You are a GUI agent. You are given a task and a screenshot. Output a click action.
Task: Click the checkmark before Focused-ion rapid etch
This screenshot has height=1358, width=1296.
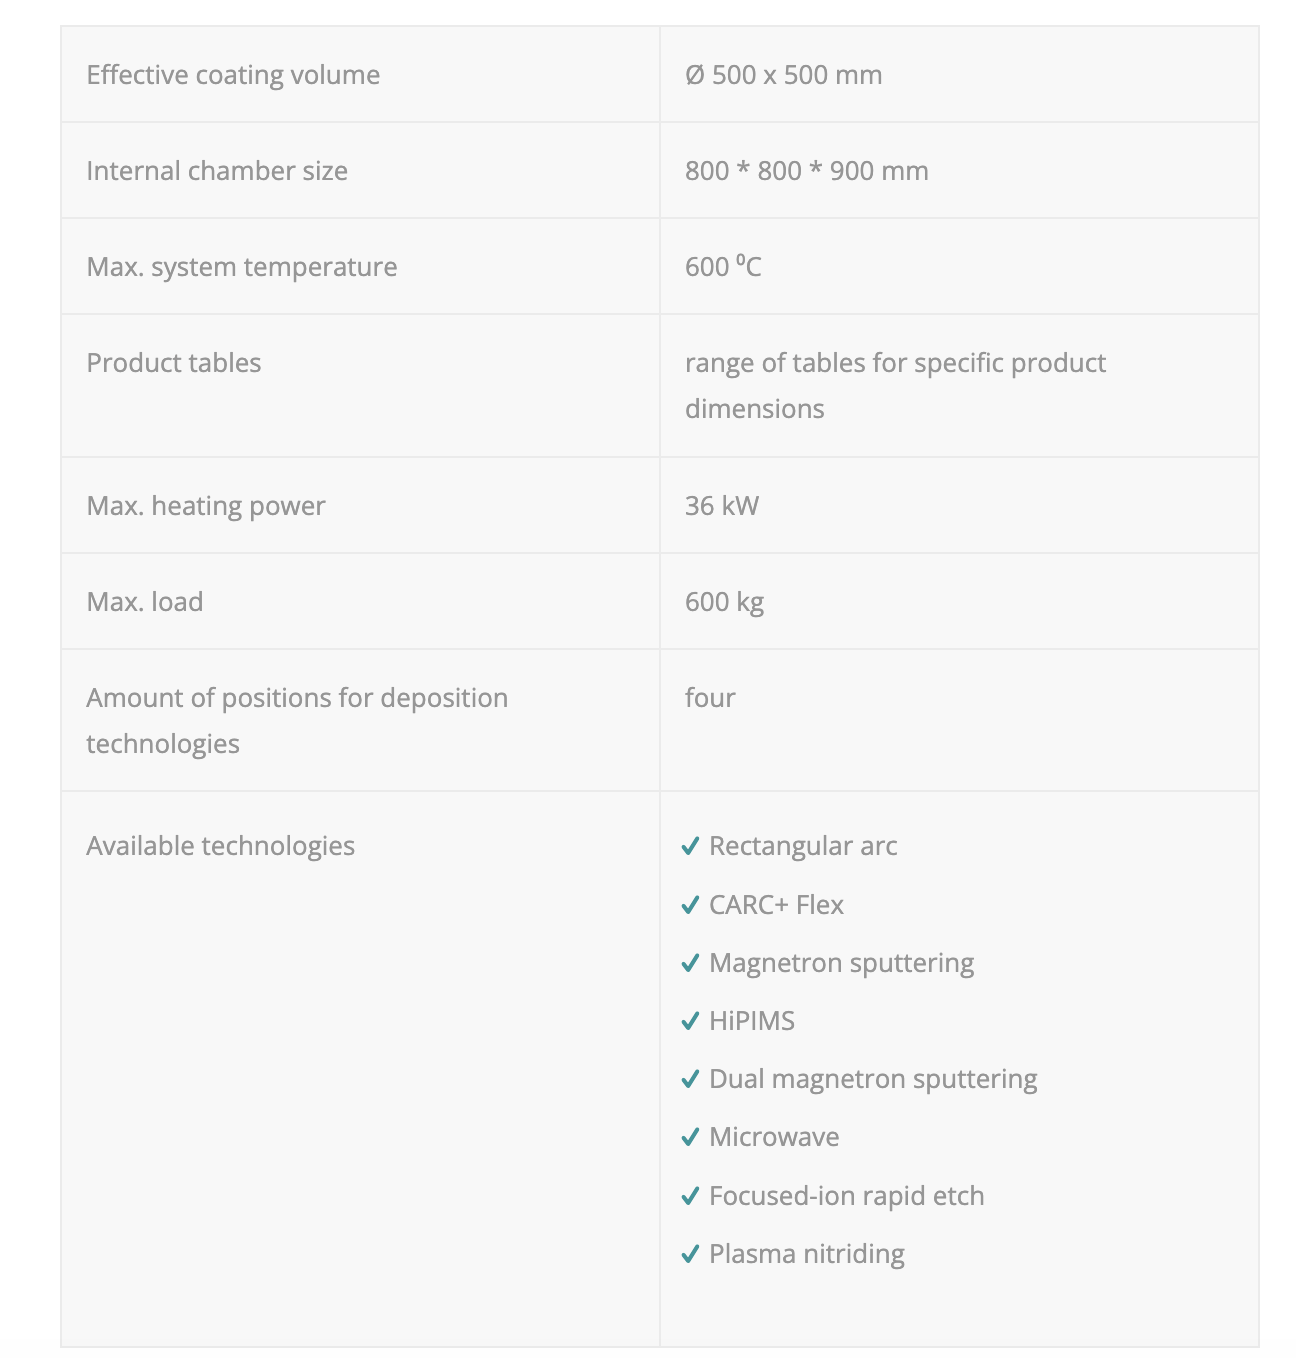690,1196
